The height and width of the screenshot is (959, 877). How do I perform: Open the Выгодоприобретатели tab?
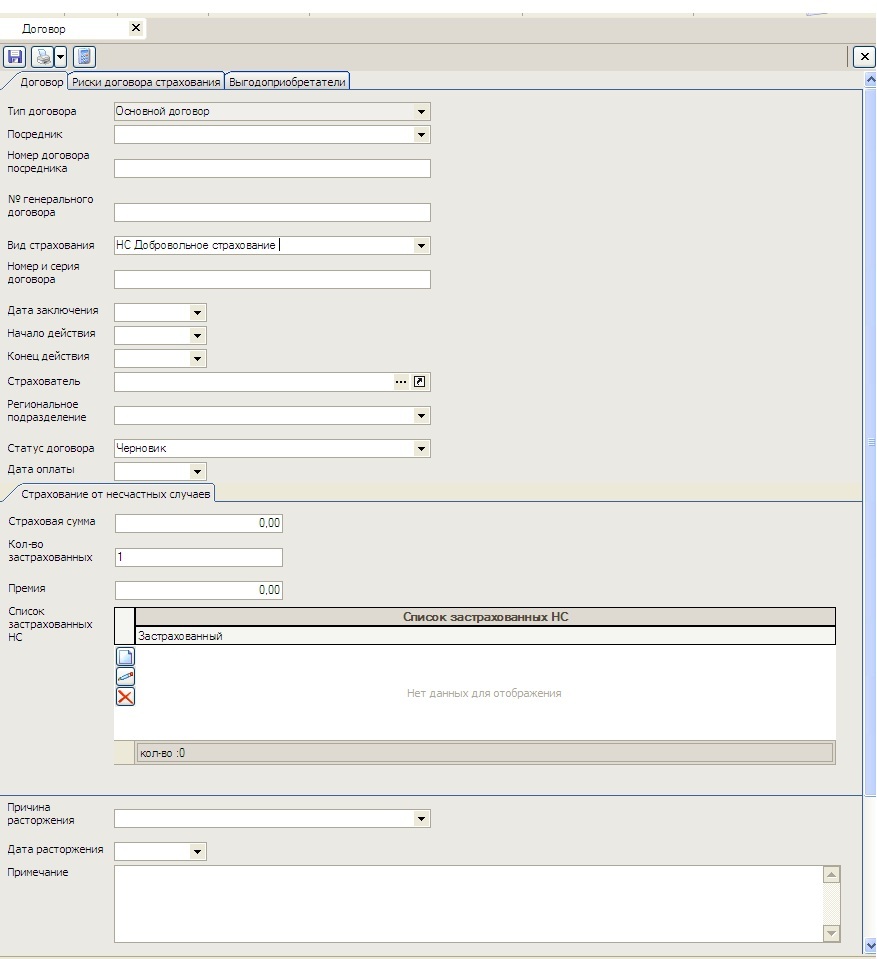point(287,82)
